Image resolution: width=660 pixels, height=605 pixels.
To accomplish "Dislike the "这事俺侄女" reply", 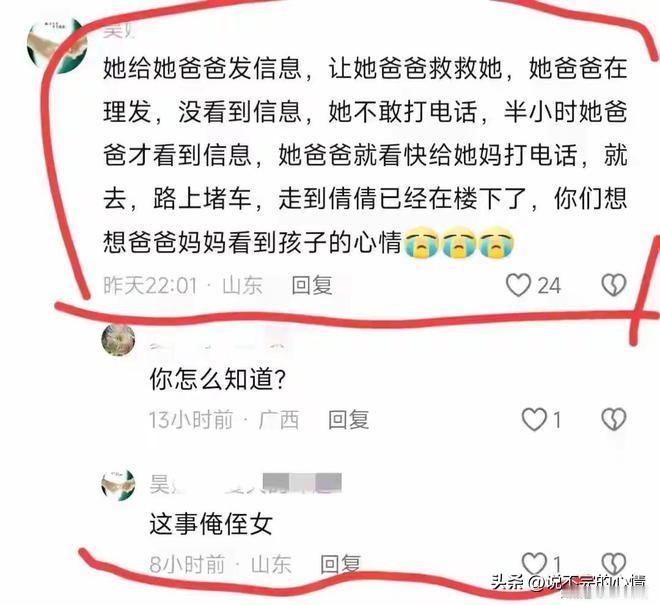I will pyautogui.click(x=614, y=562).
